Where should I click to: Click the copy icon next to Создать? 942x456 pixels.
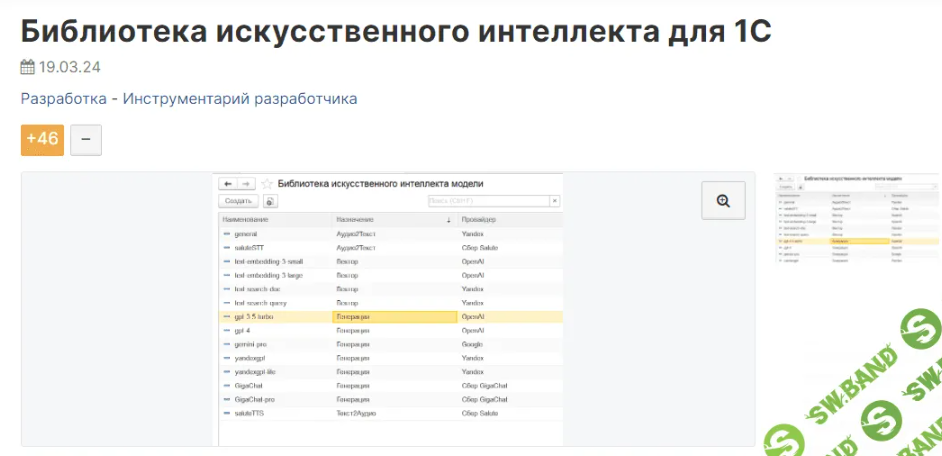click(x=270, y=201)
